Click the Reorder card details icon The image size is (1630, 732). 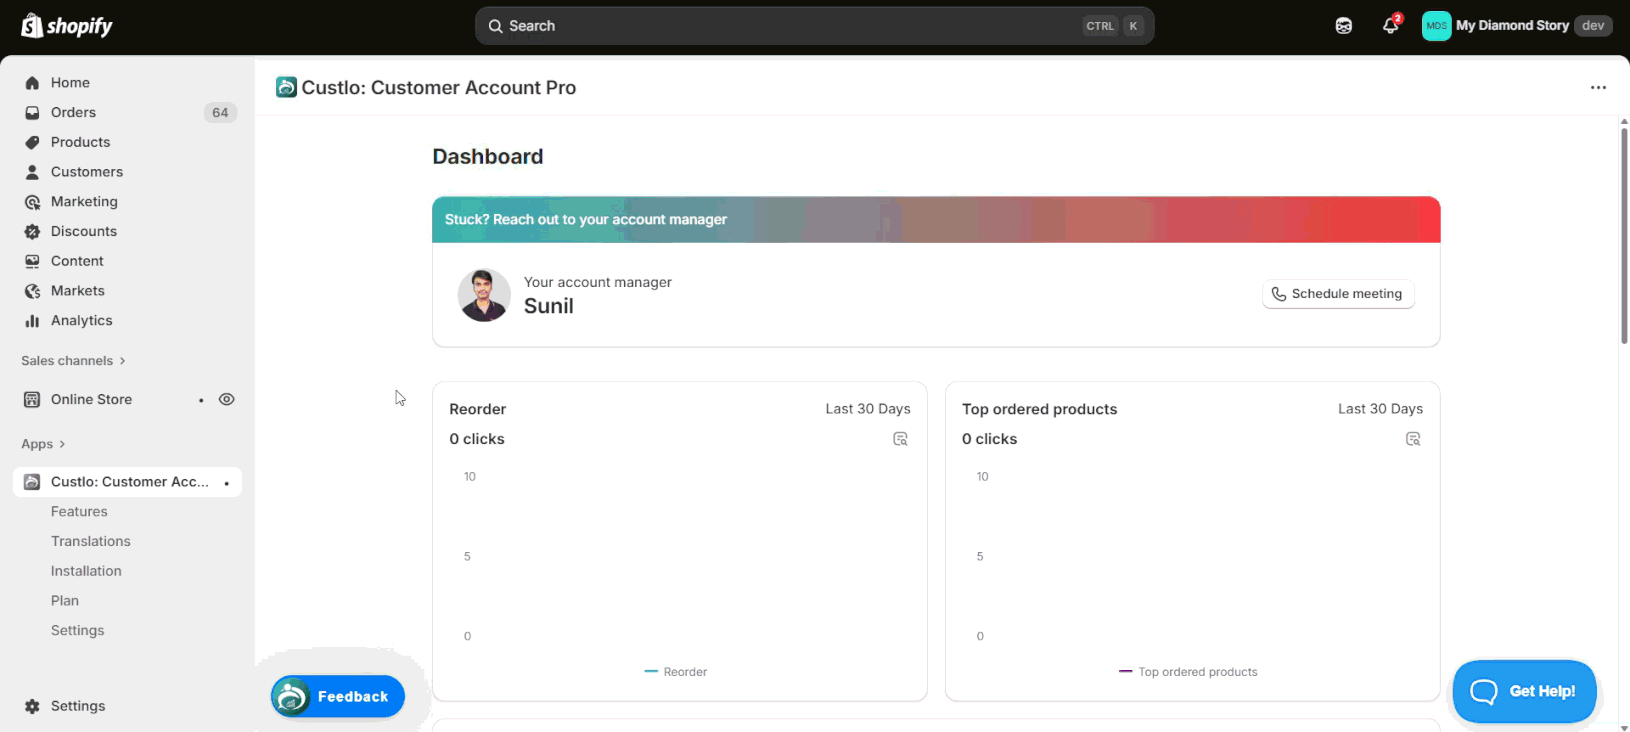coord(900,439)
